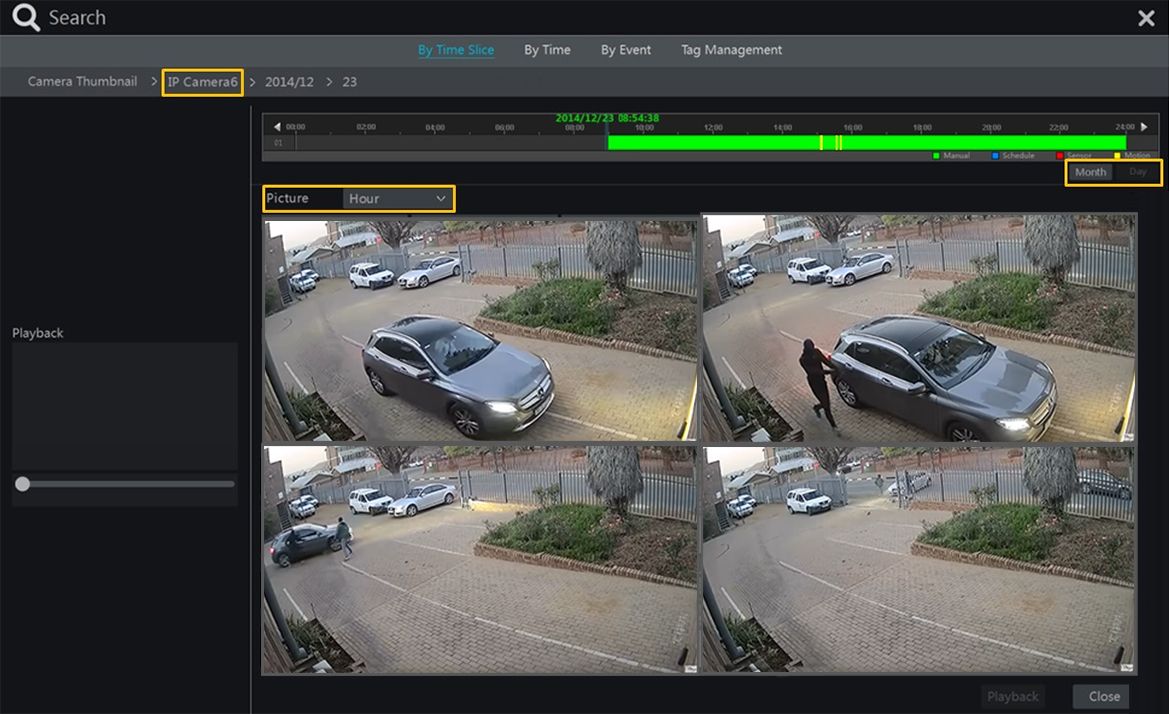Close the Search window with X
Image resolution: width=1169 pixels, height=714 pixels.
(1146, 18)
